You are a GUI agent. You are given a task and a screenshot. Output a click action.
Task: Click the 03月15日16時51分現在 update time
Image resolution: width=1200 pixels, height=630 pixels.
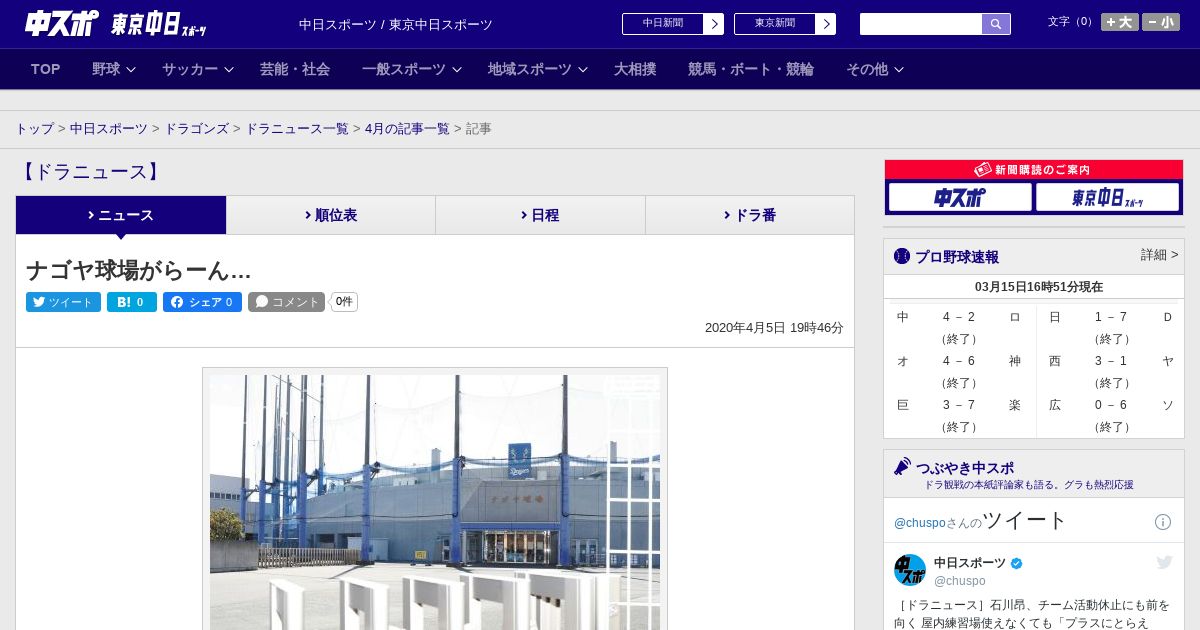click(x=1039, y=287)
